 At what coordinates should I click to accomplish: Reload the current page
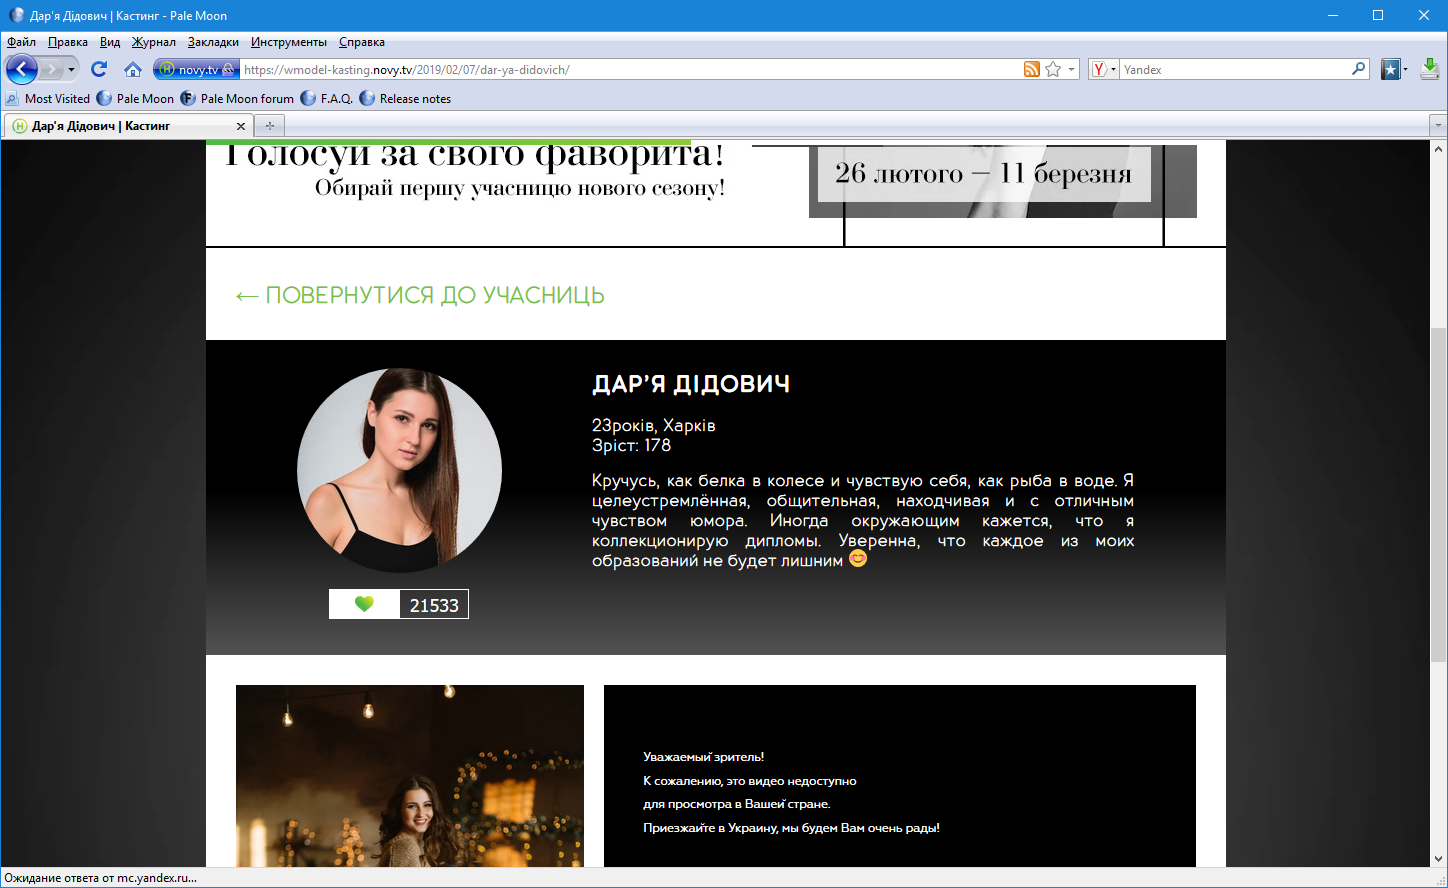coord(99,69)
